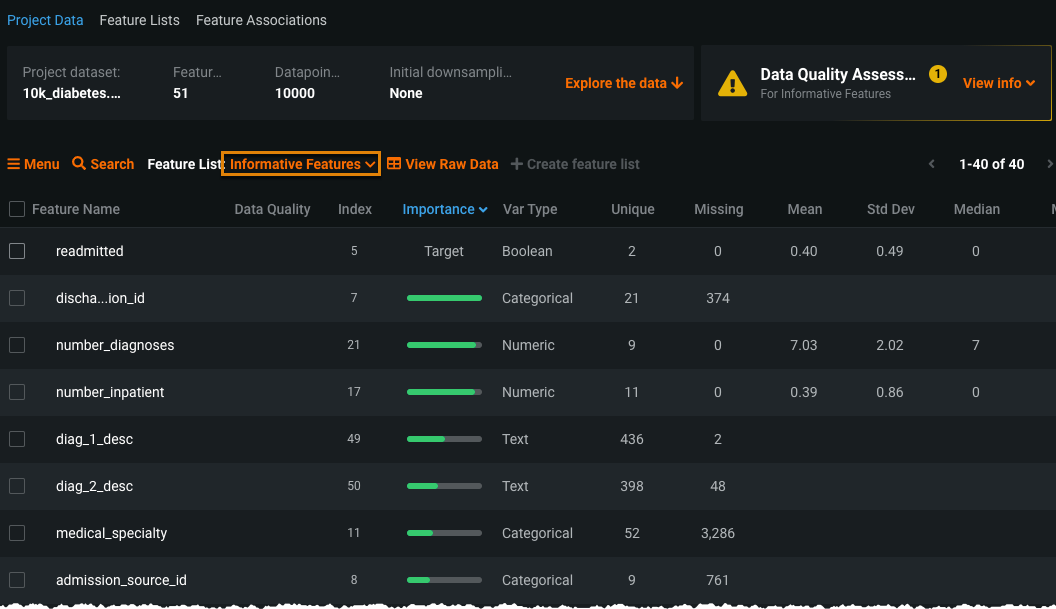Click the Missing column header
Viewport: 1056px width, 609px height.
(718, 209)
